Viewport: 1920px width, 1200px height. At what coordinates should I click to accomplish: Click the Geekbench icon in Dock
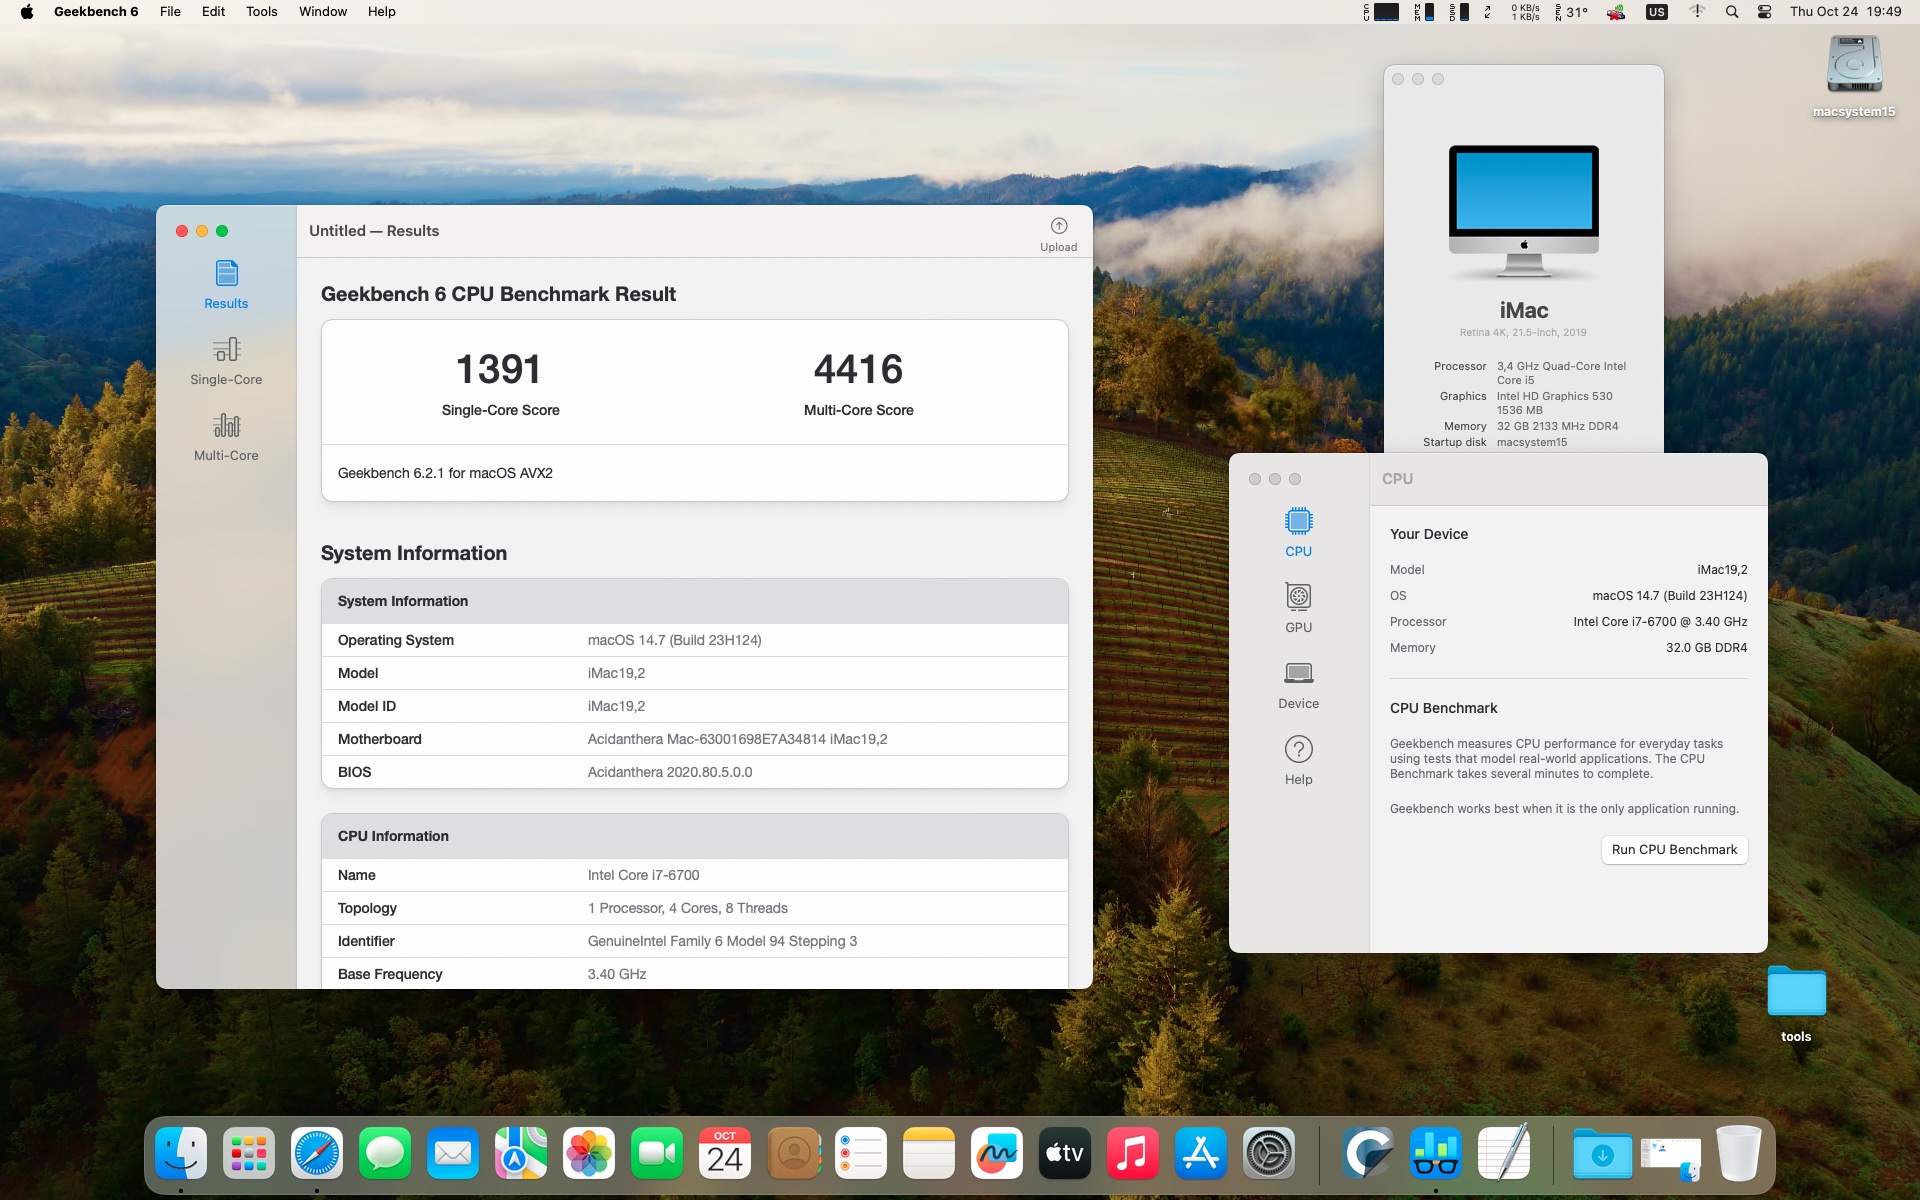1435,1153
